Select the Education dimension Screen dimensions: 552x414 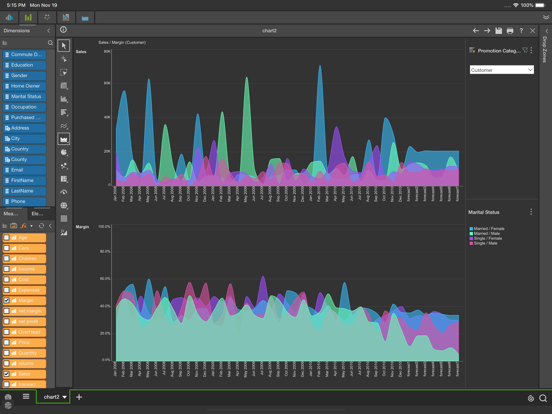24,65
